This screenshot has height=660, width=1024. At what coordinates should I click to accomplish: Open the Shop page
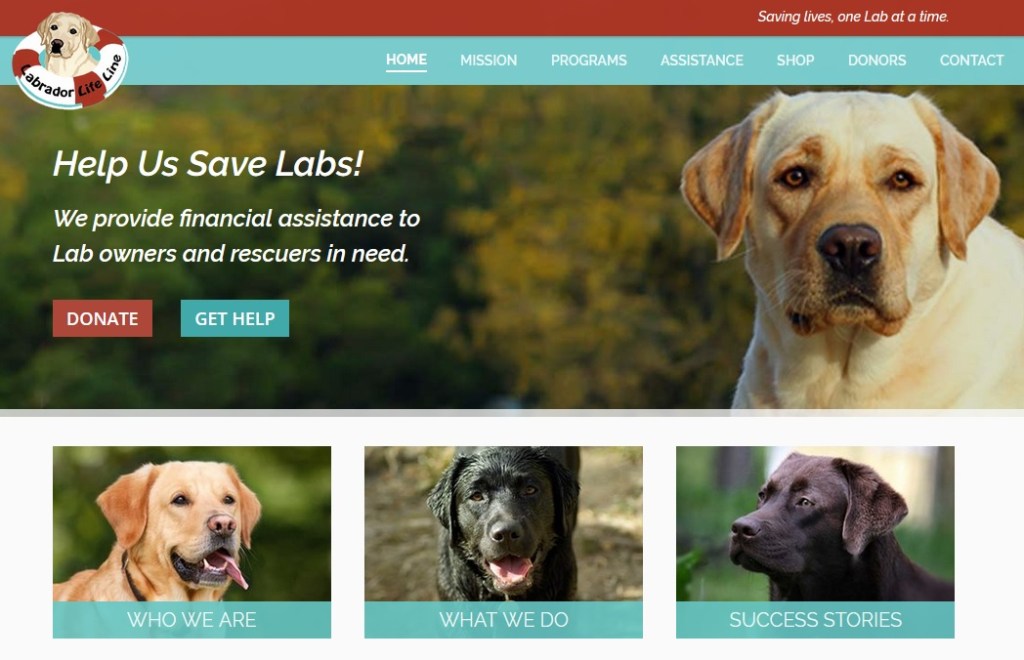[x=795, y=61]
